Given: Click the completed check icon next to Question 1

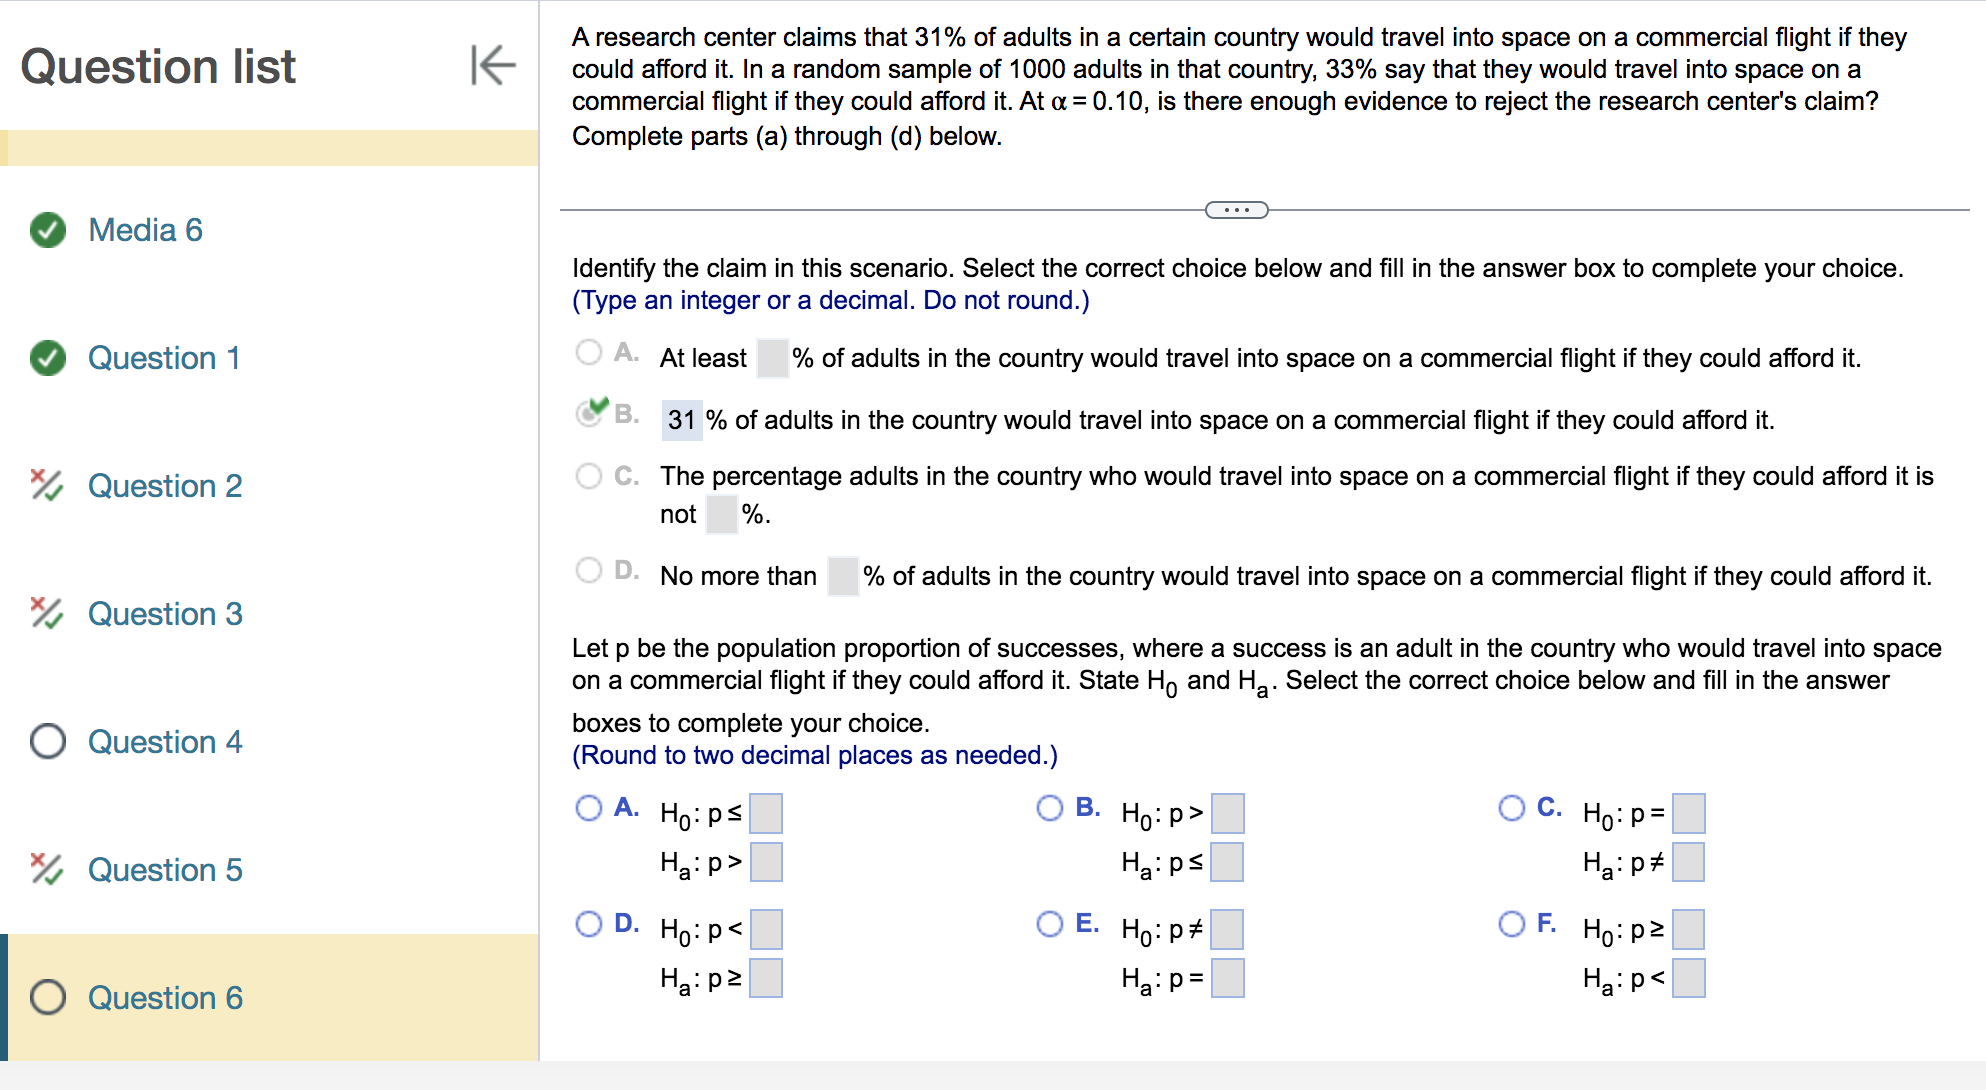Looking at the screenshot, I should pyautogui.click(x=46, y=357).
